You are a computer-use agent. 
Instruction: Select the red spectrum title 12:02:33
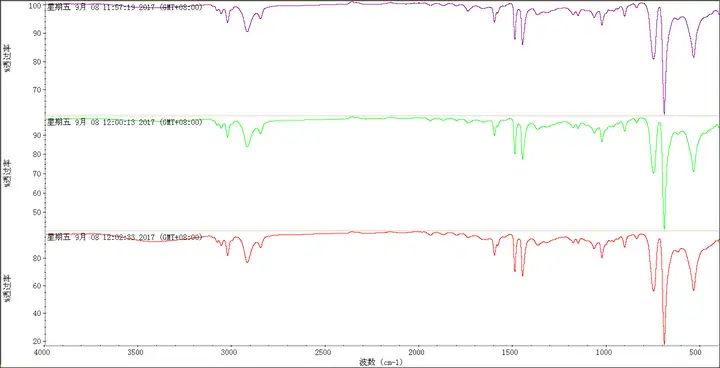124,237
